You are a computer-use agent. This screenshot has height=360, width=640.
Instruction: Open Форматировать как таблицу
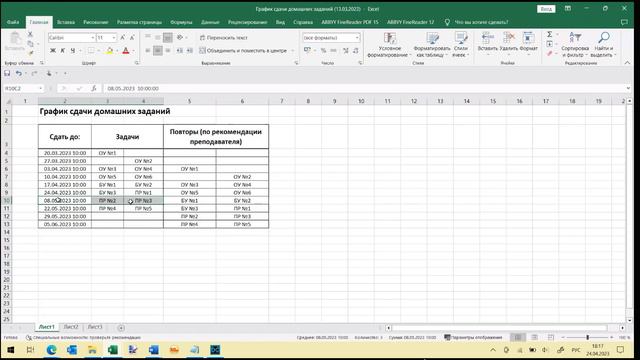point(432,44)
